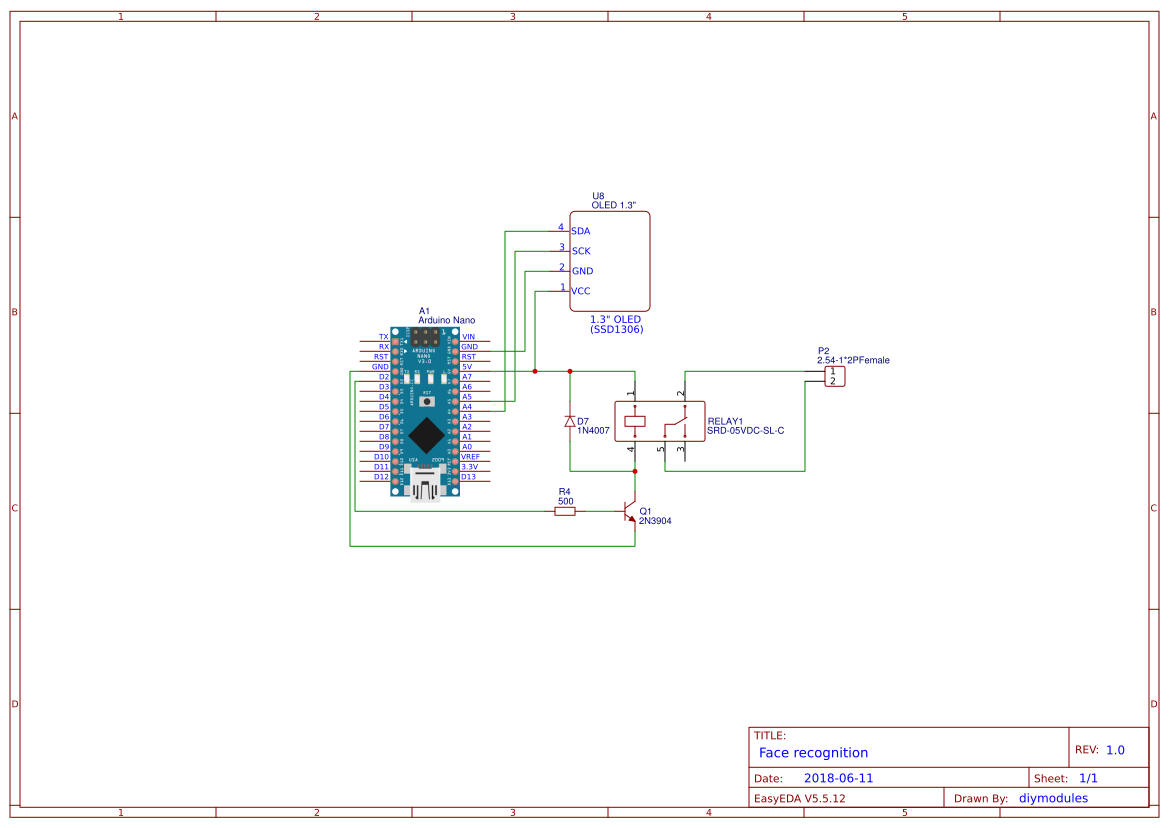Click the 2N3904 transistor Q1 symbol
Image resolution: width=1169 pixels, height=828 pixels.
click(629, 511)
